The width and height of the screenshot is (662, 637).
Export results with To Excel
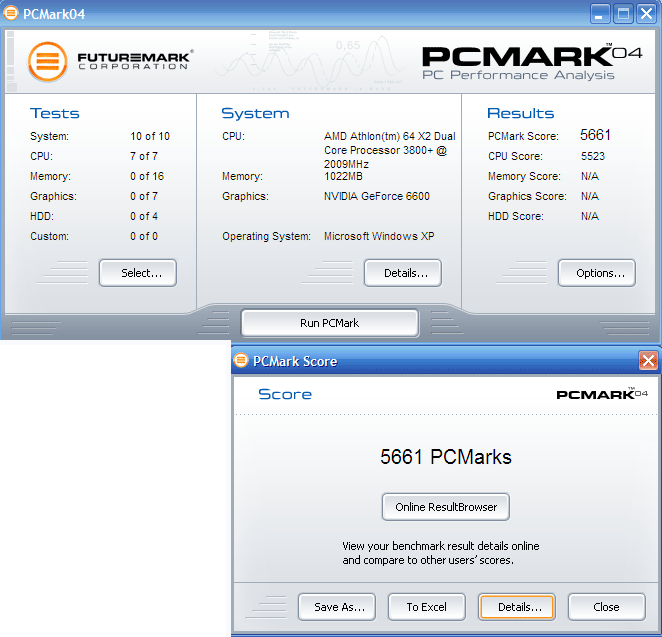click(x=427, y=607)
